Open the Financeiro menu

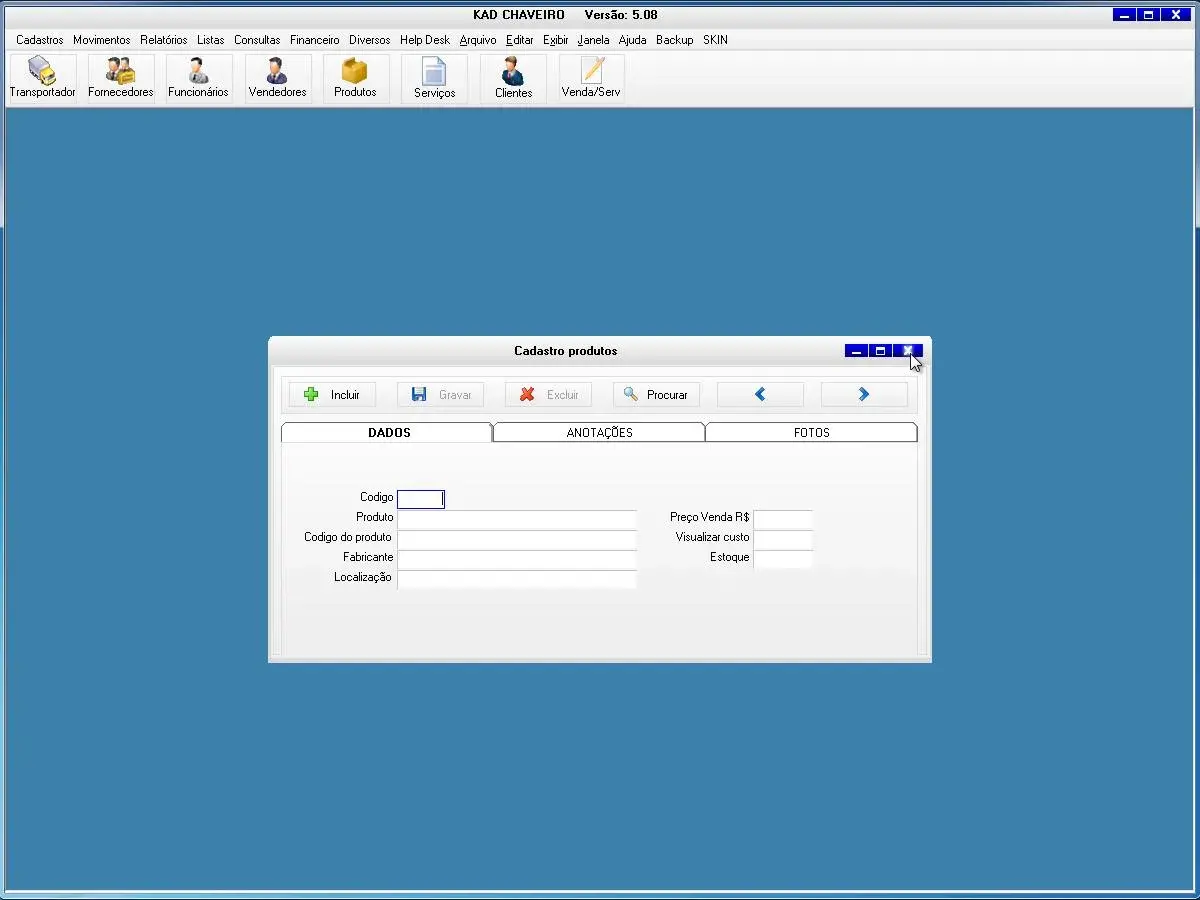(314, 40)
